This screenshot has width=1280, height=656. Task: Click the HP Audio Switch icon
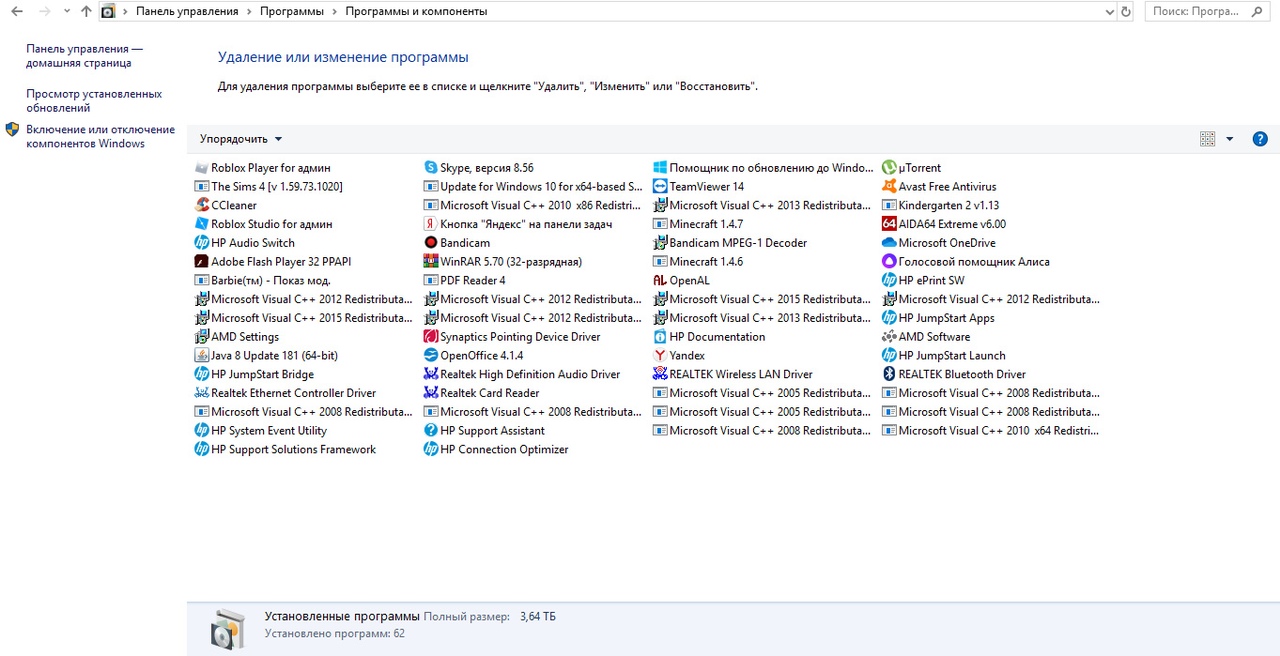(x=202, y=243)
